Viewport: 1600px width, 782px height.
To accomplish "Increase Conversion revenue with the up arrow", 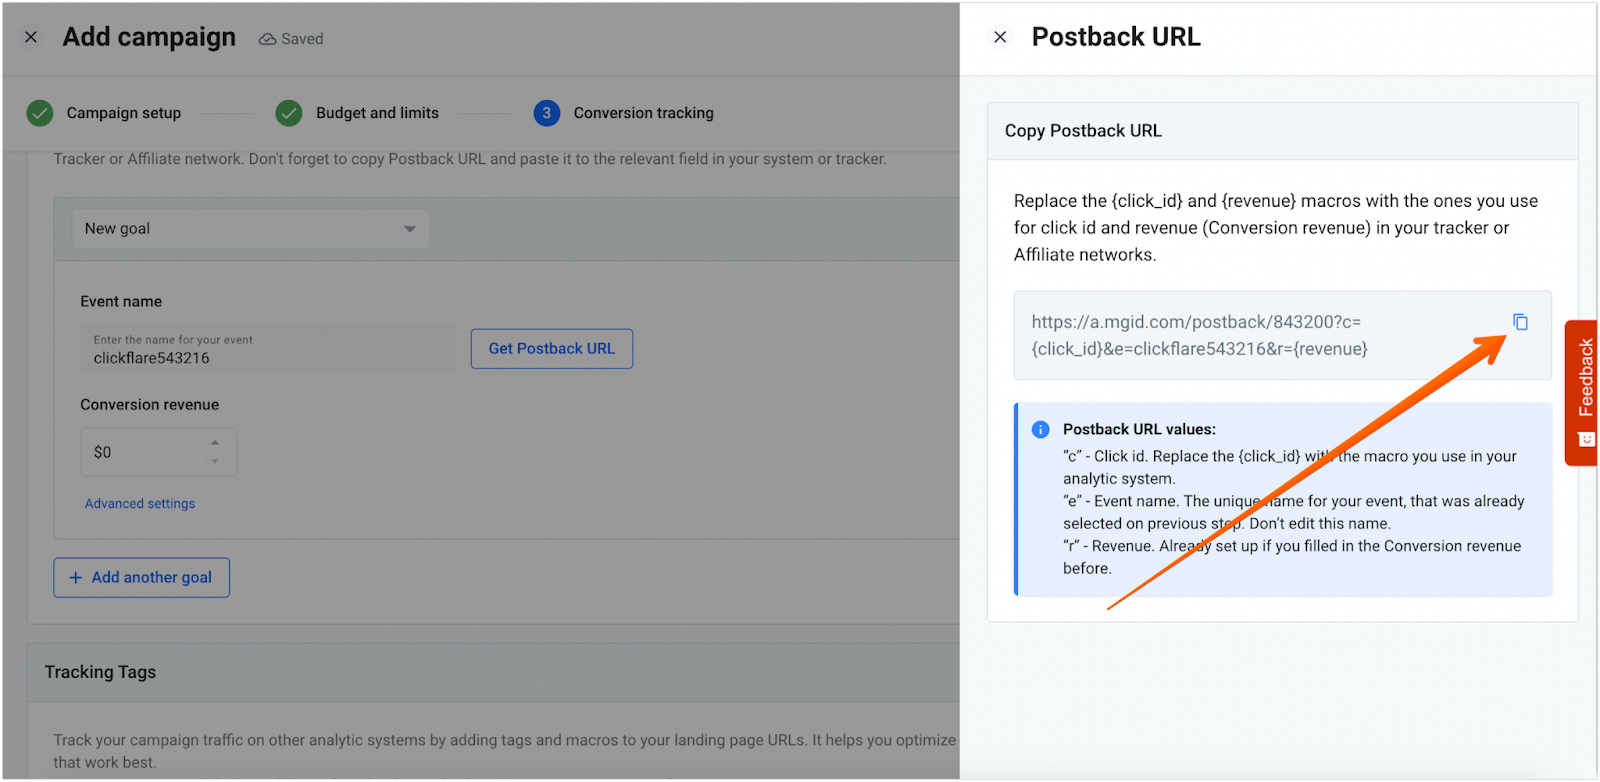I will click(214, 443).
